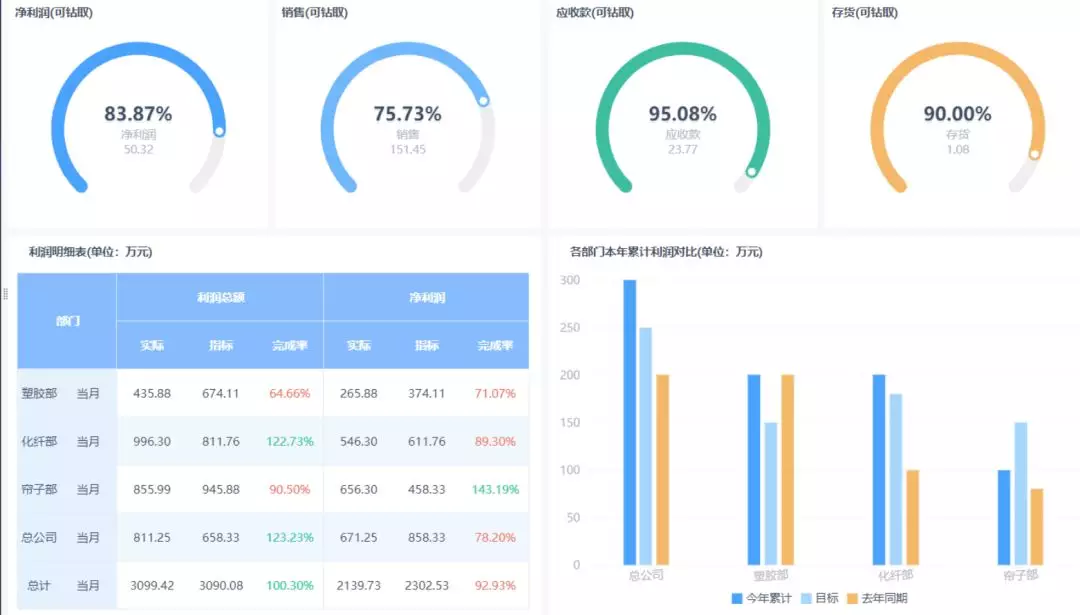Click green completion rate 122.73%
This screenshot has width=1080, height=615.
pyautogui.click(x=289, y=441)
